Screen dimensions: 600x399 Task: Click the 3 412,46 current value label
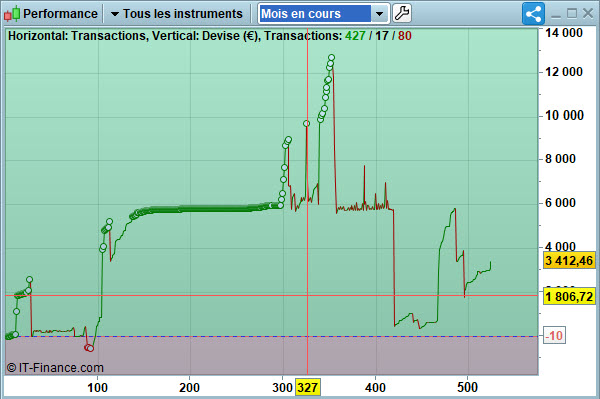click(x=569, y=261)
